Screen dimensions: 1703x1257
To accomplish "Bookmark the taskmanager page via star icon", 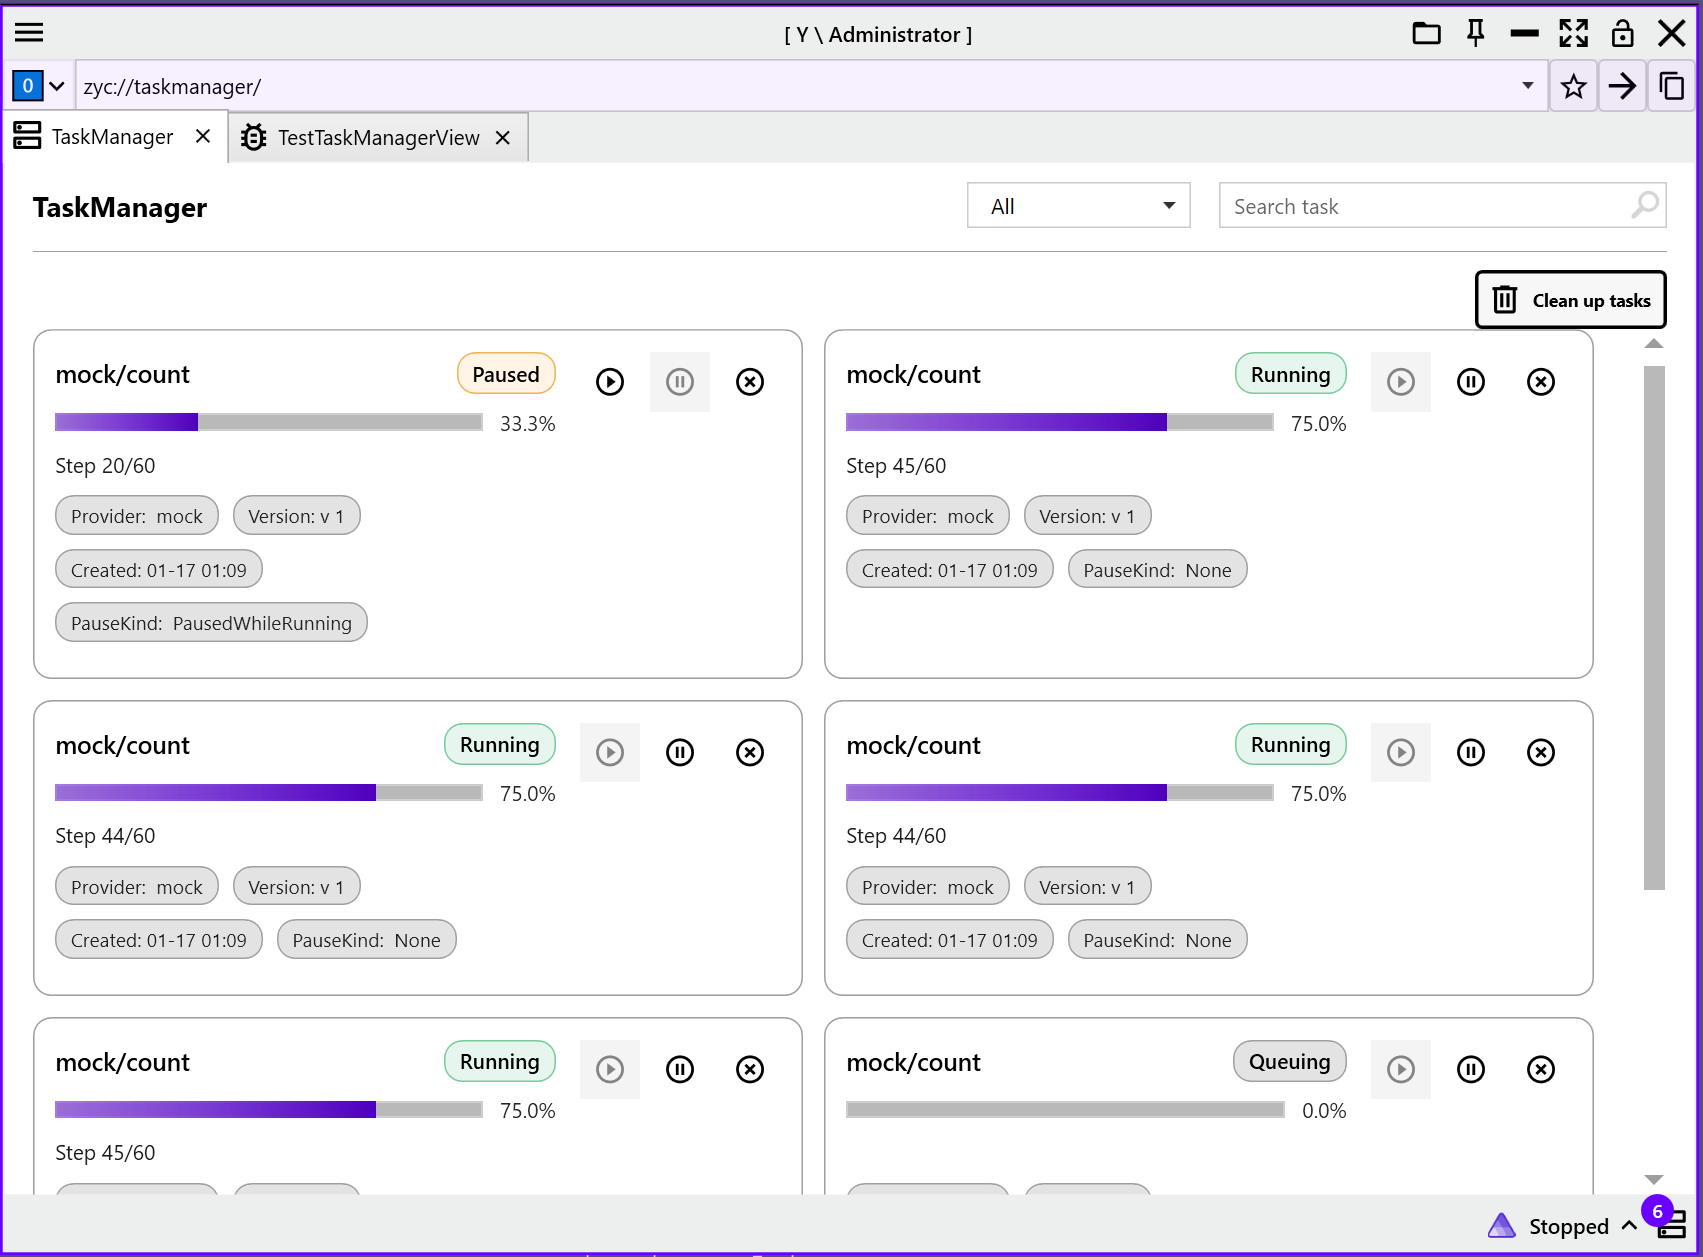I will [x=1573, y=86].
